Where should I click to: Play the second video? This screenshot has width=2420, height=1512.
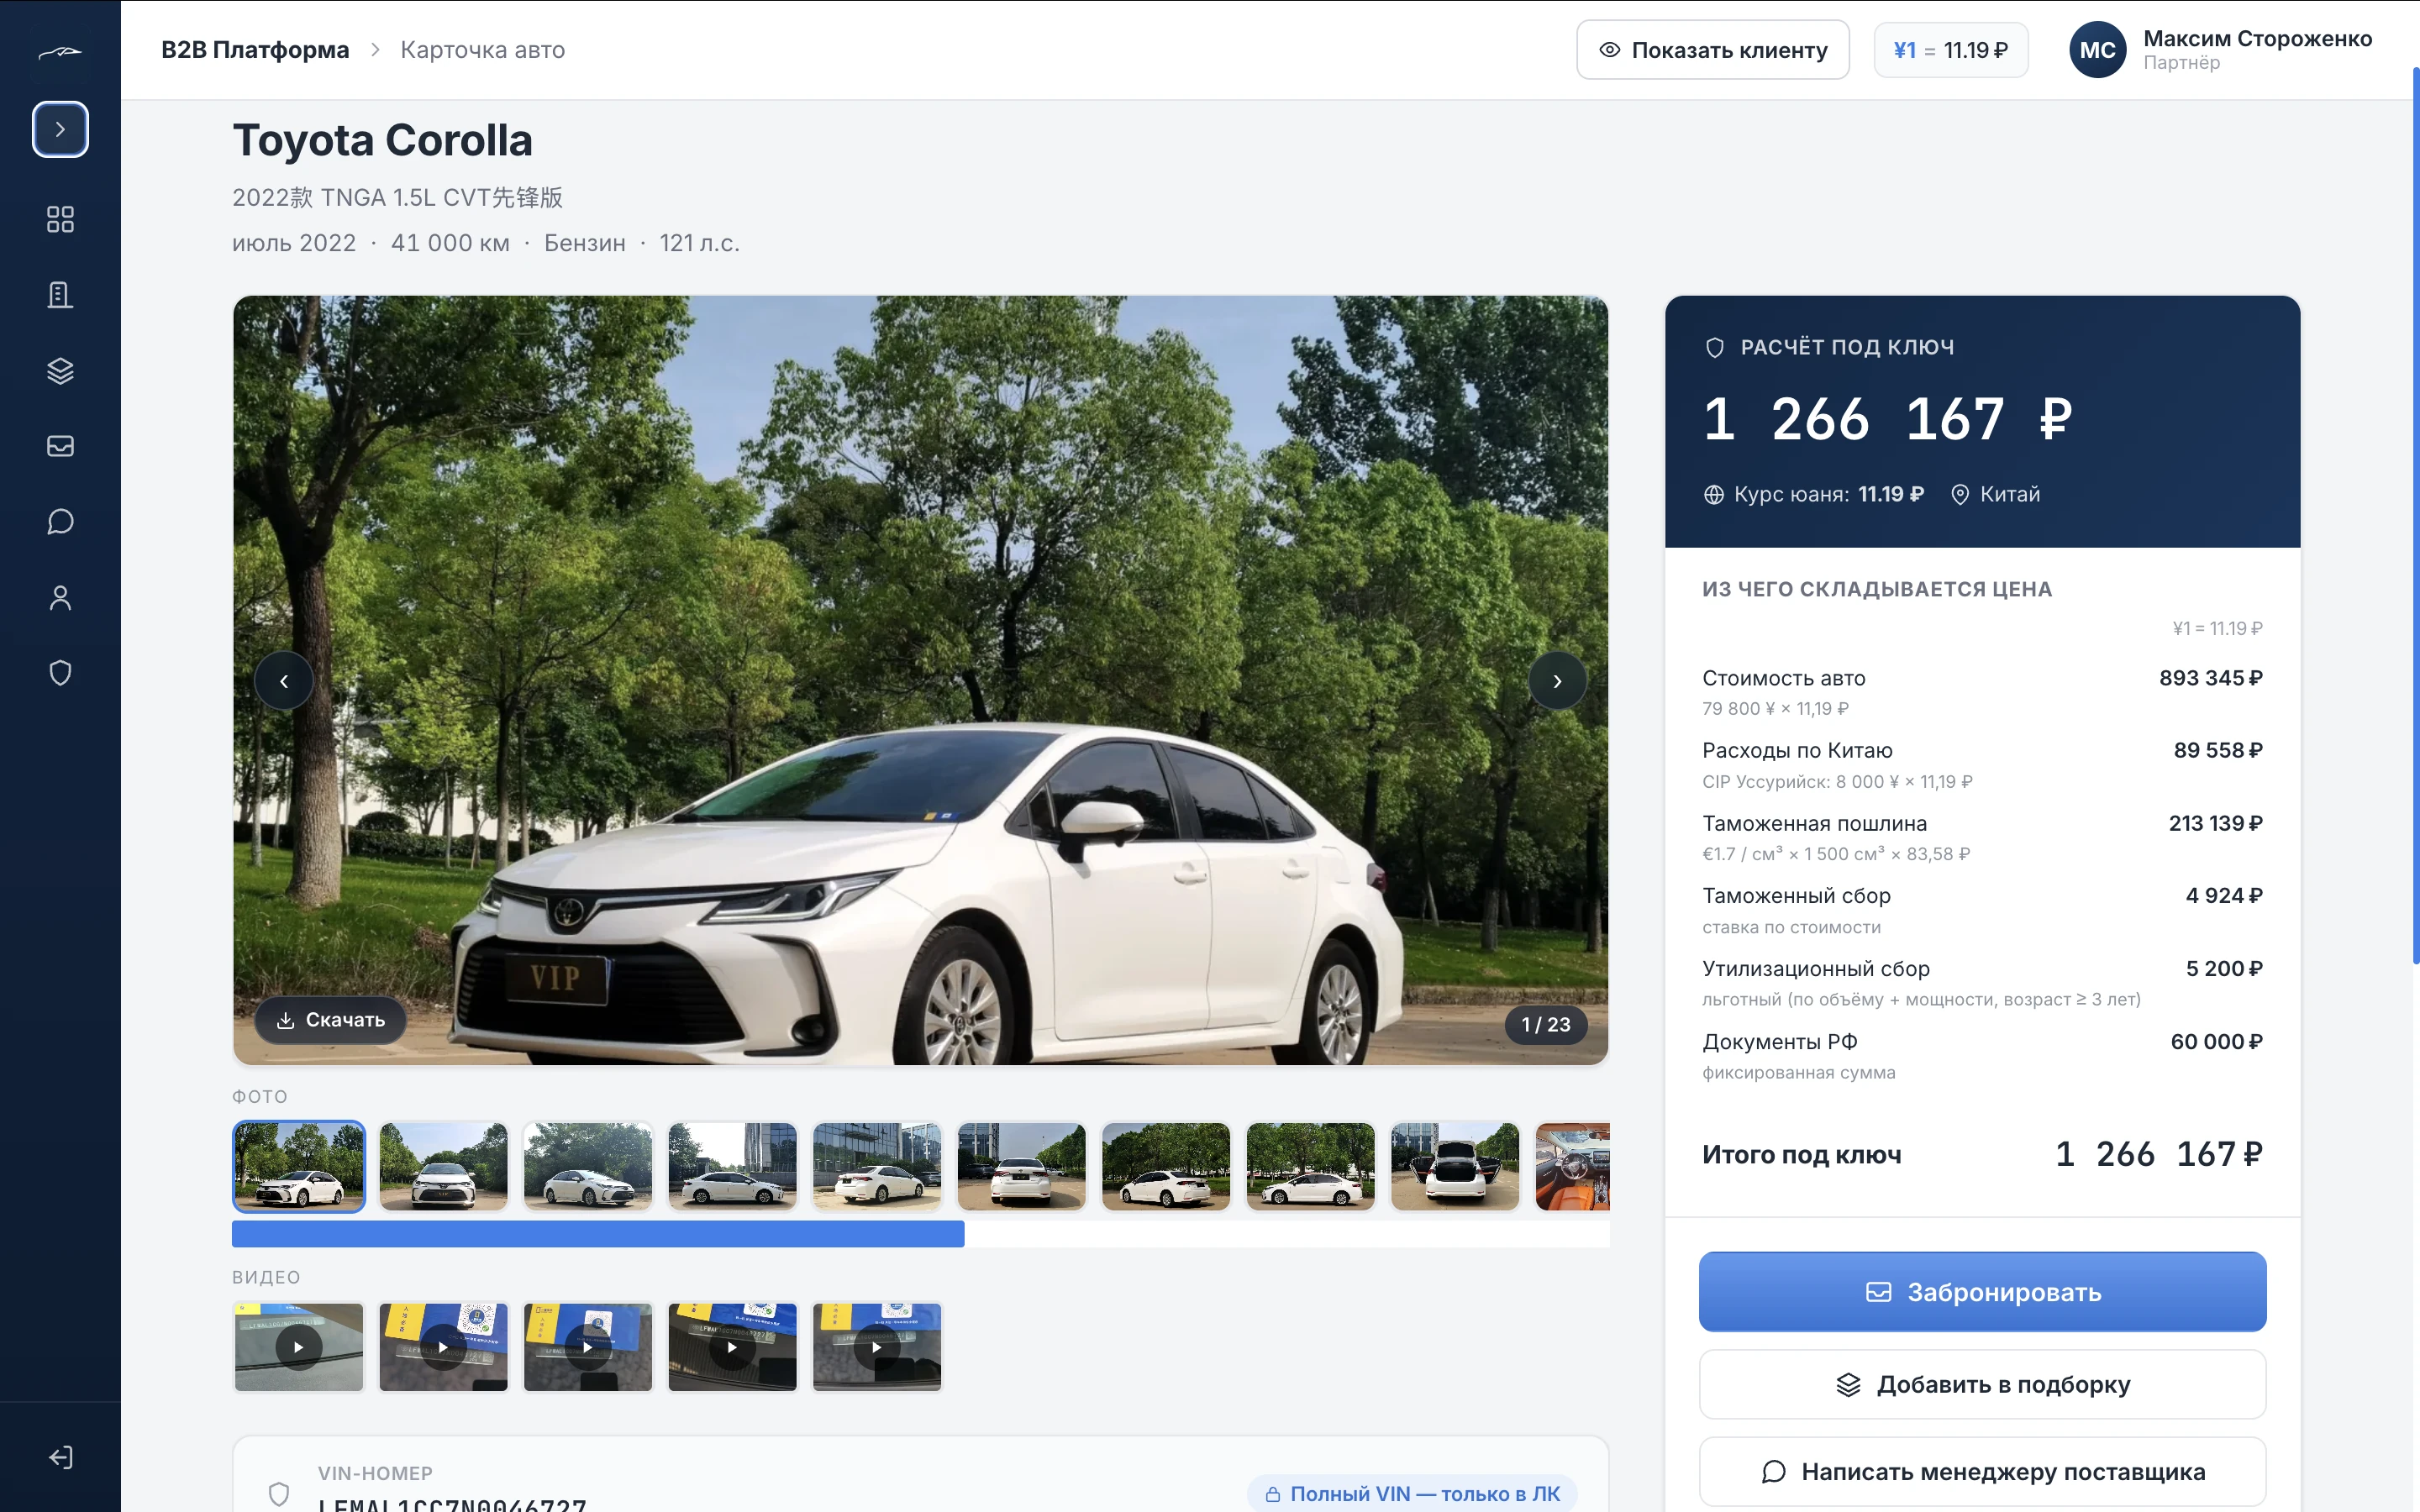(x=443, y=1347)
